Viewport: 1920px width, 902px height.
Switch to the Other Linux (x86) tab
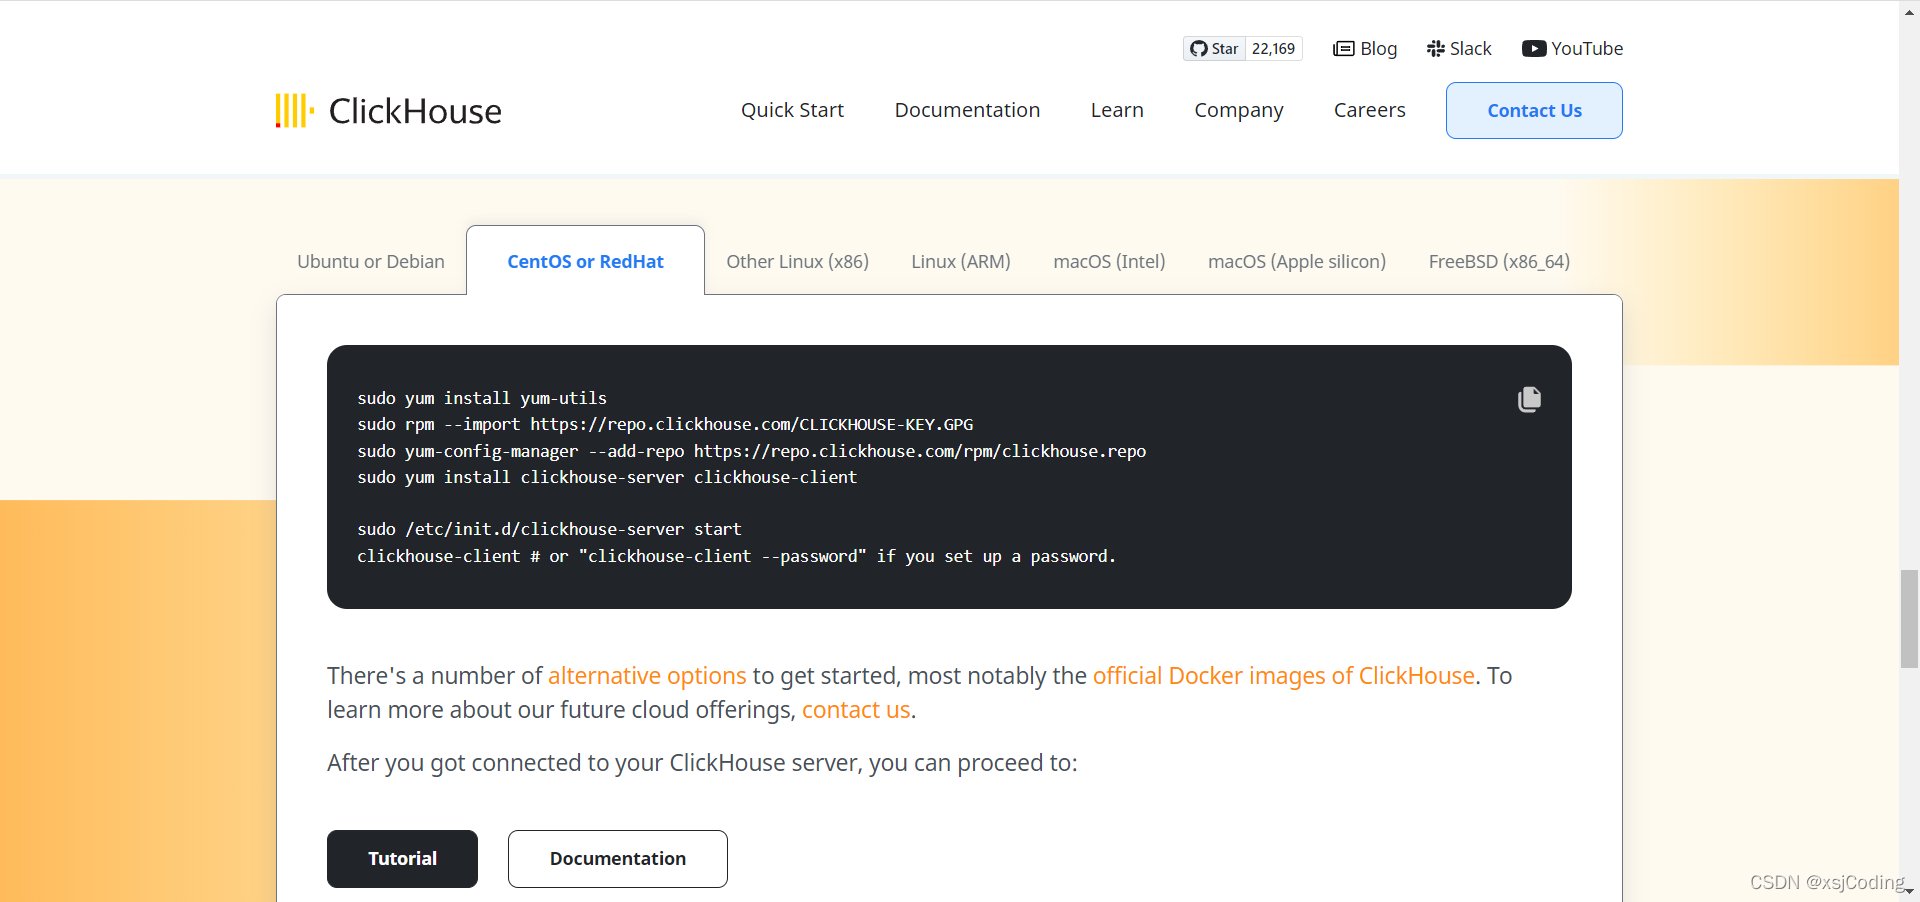tap(797, 261)
